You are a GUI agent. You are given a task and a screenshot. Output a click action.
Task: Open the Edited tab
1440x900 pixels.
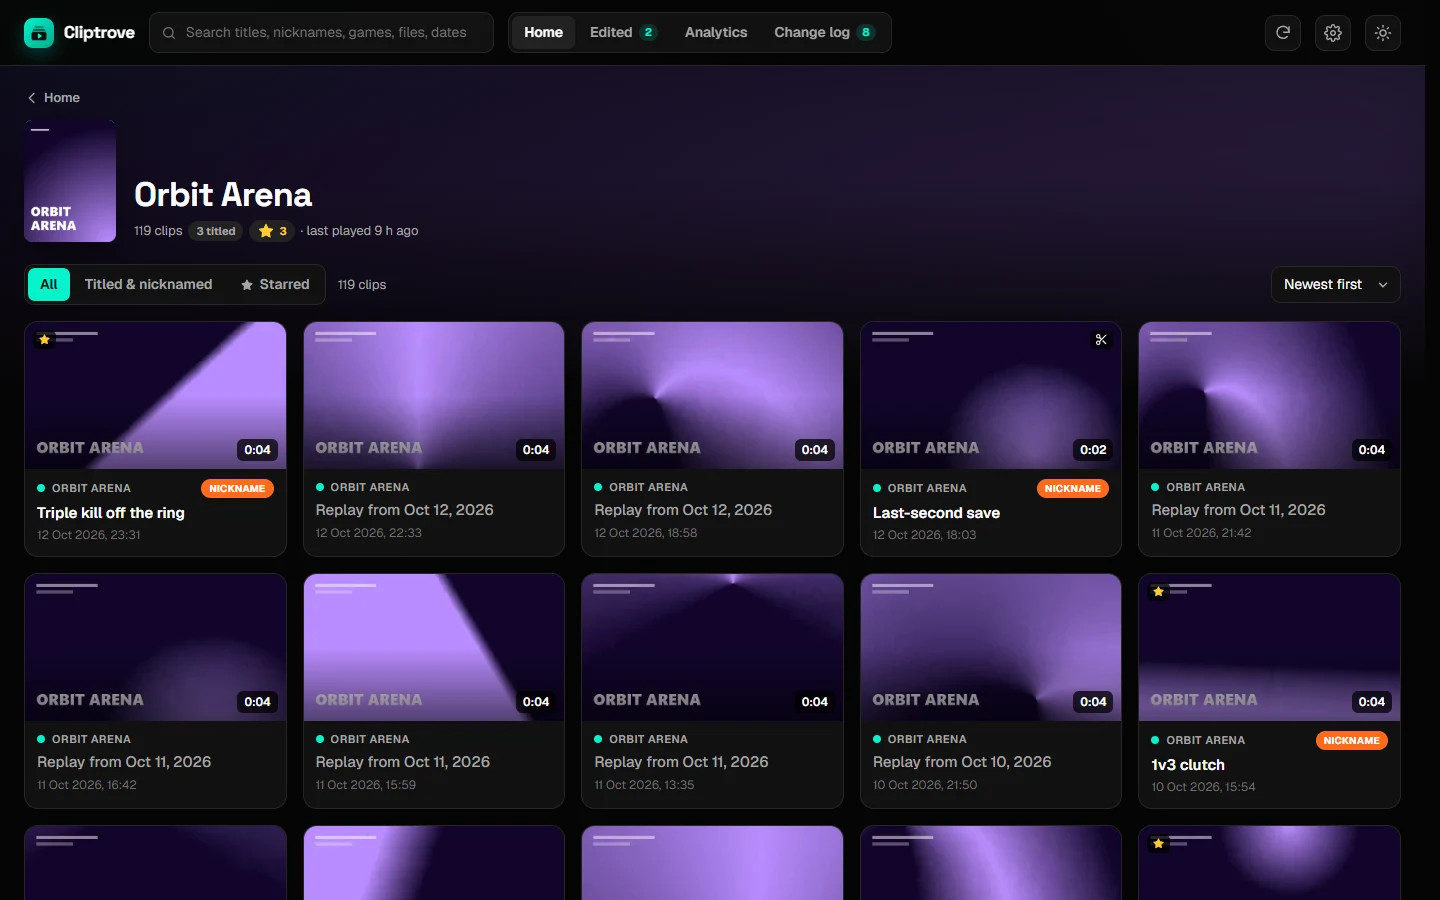point(623,33)
